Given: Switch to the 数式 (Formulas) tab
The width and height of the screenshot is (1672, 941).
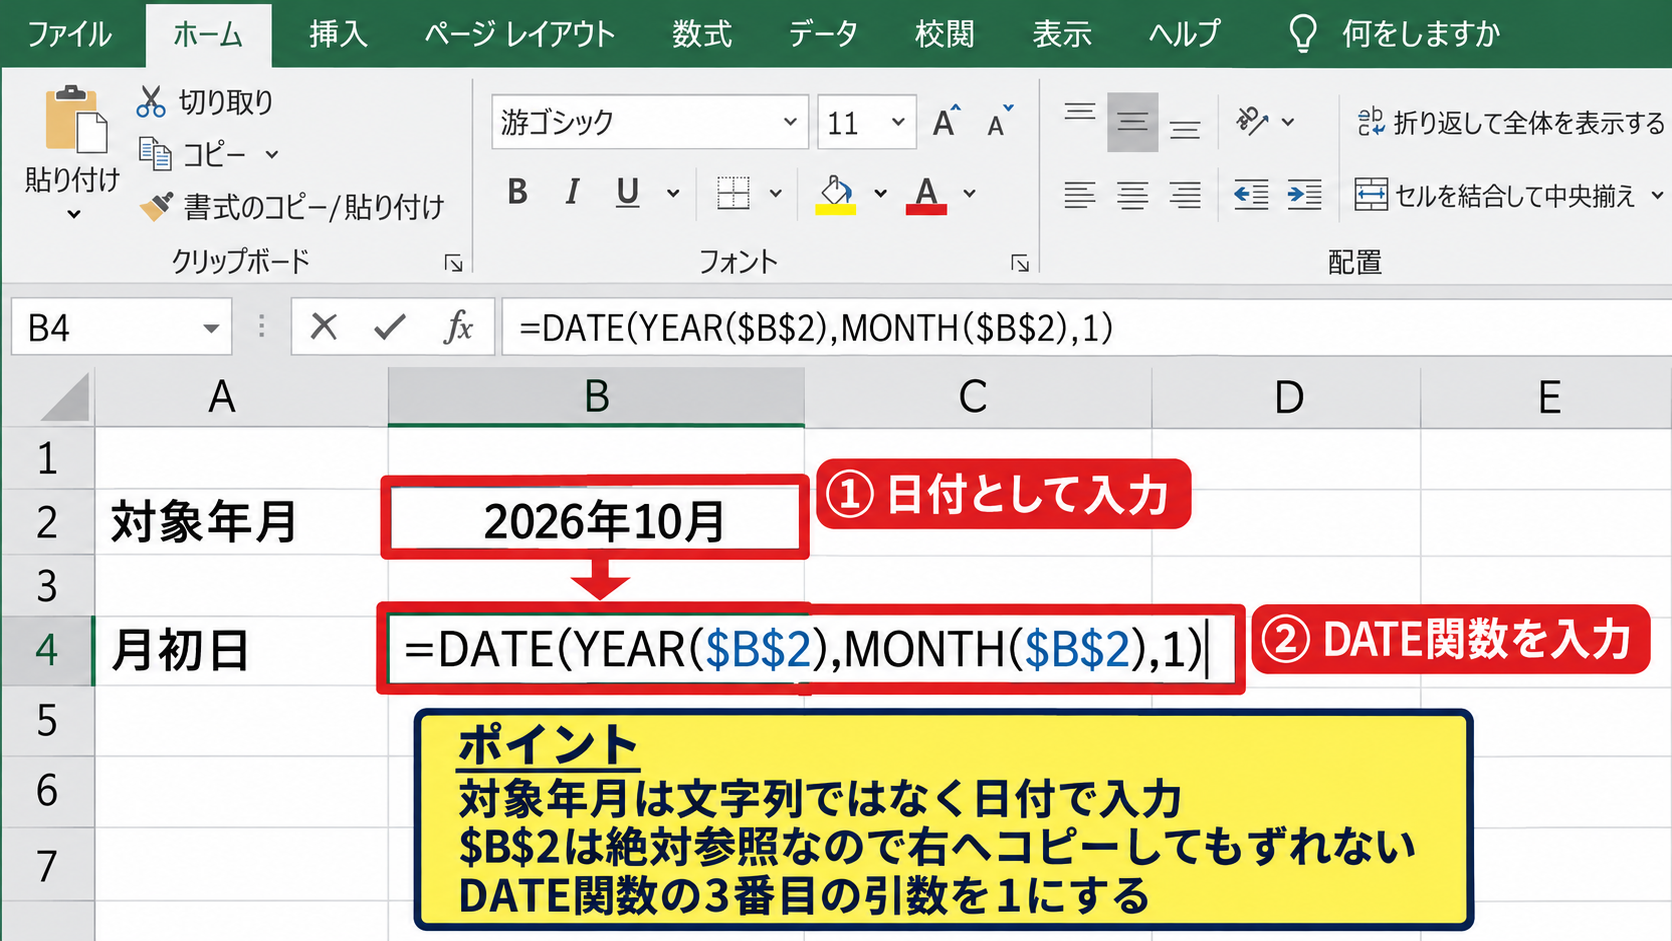Looking at the screenshot, I should [x=701, y=34].
